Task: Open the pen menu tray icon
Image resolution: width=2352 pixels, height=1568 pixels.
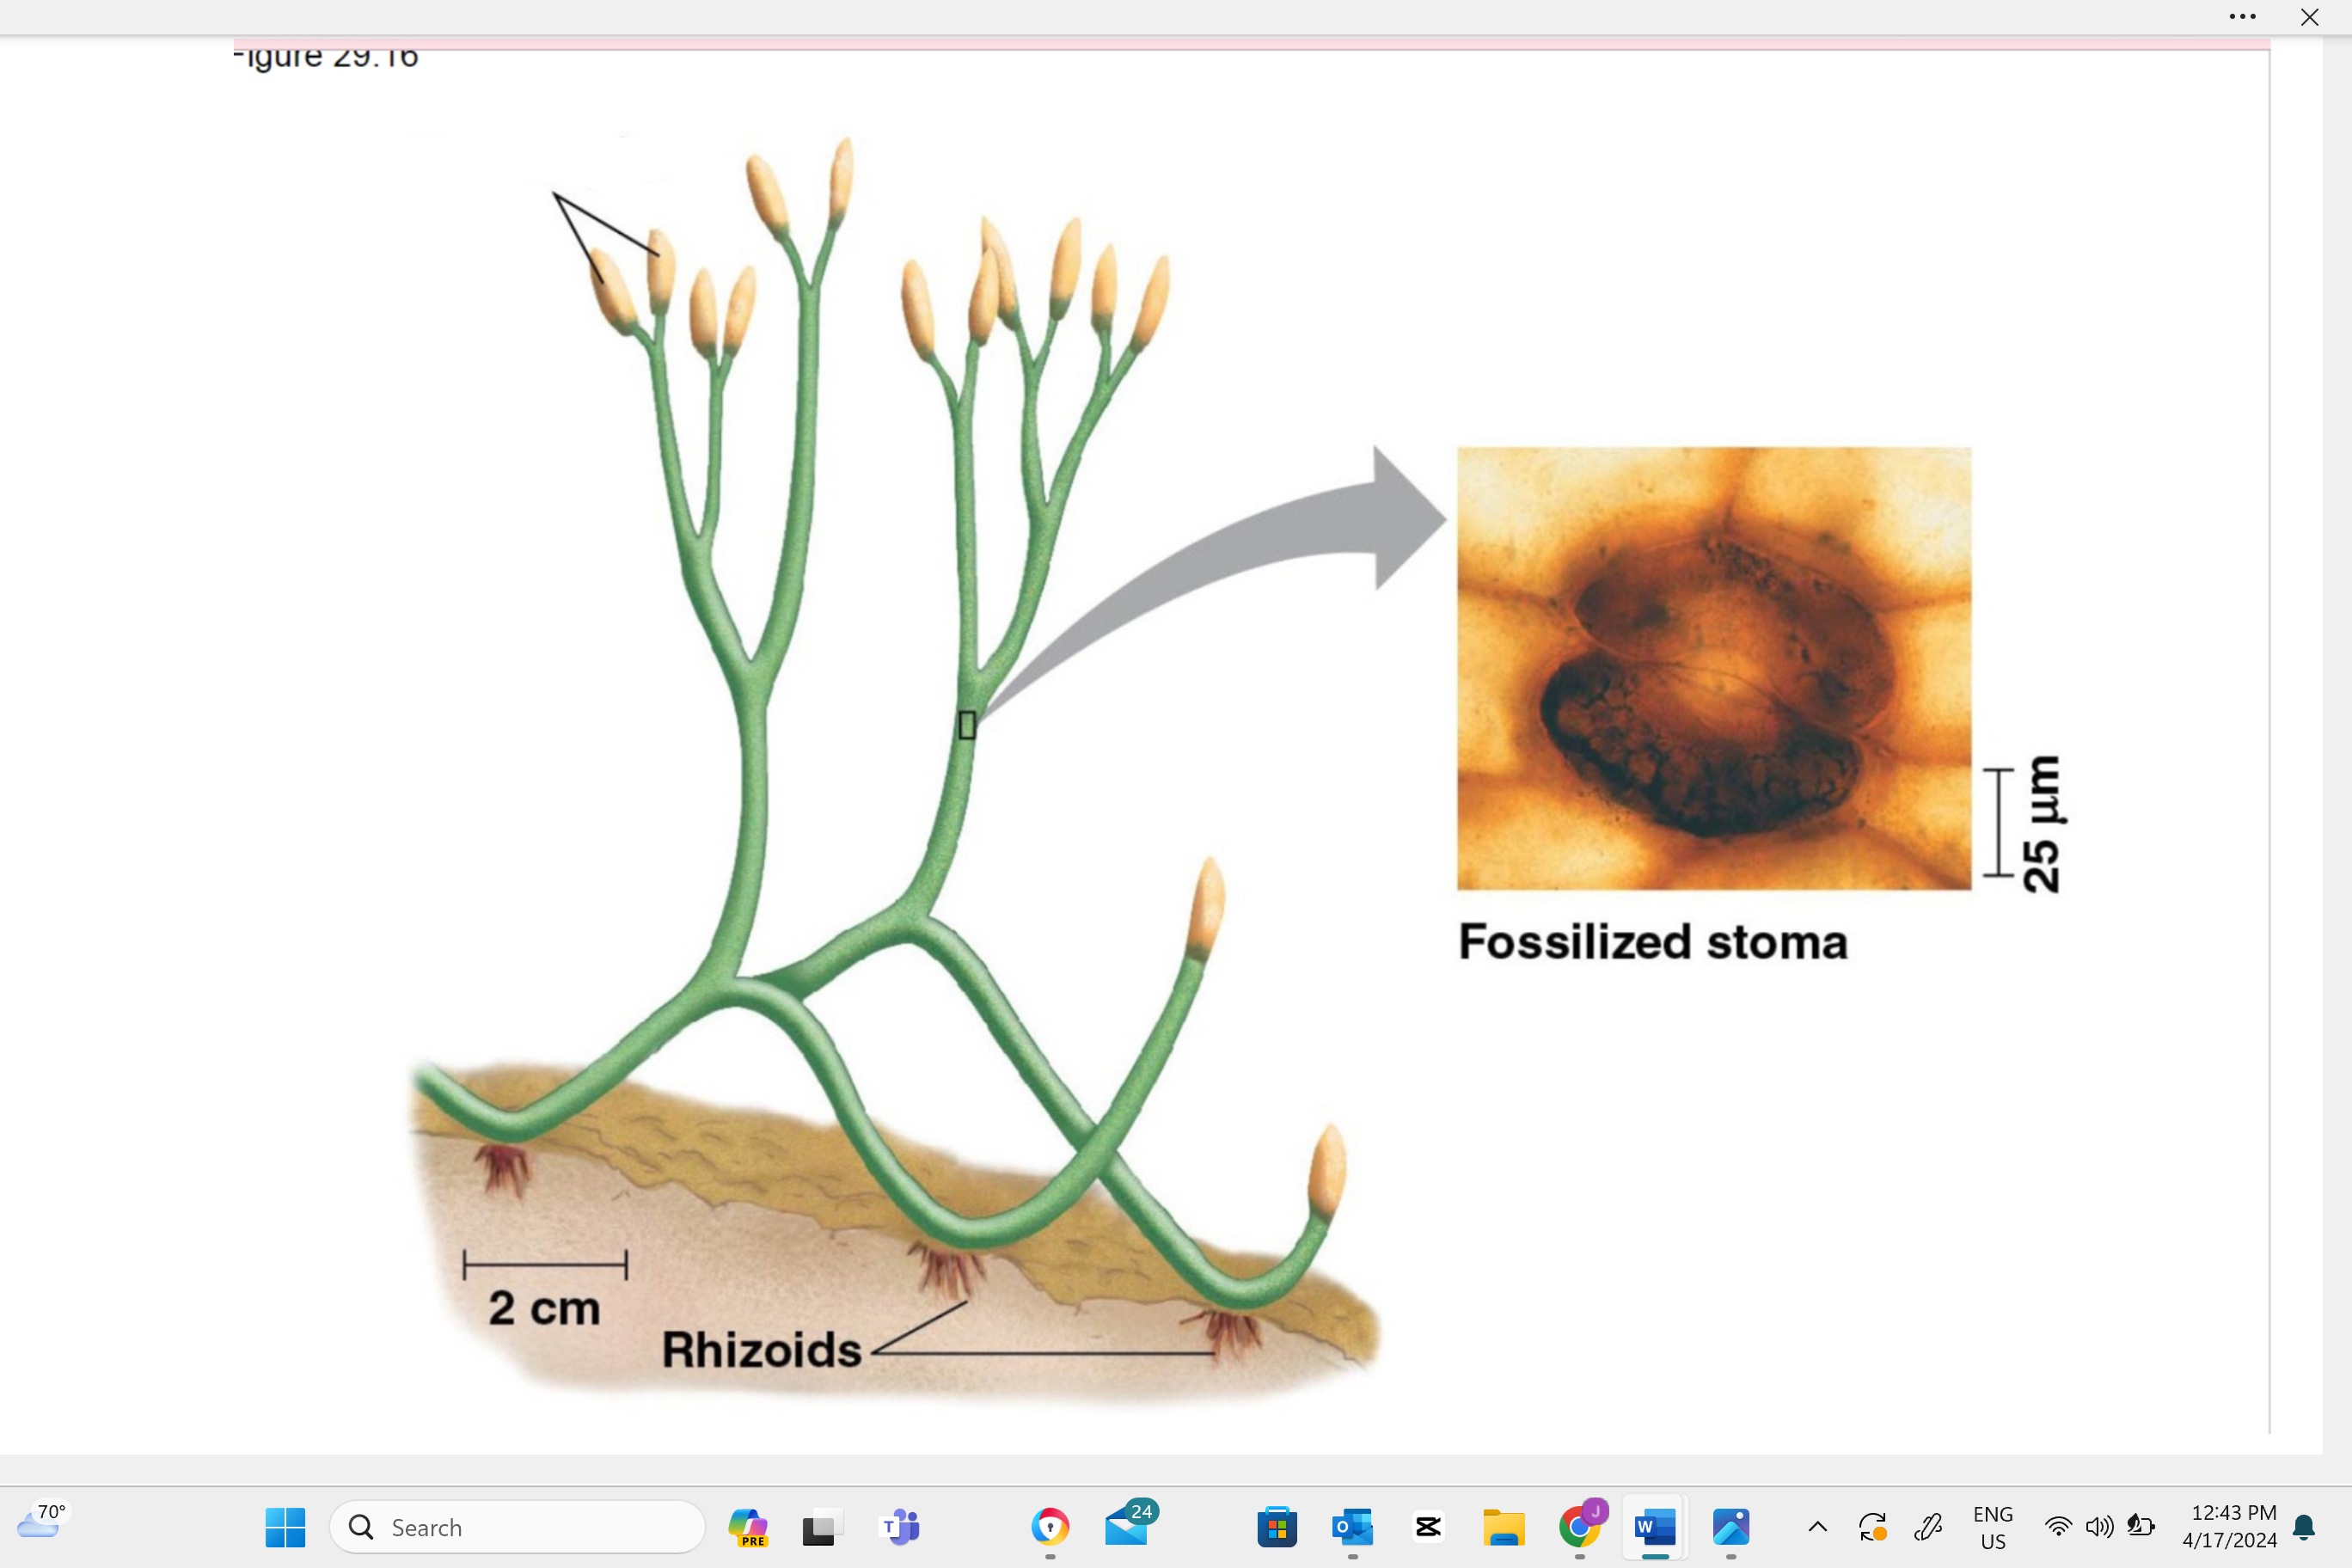Action: pyautogui.click(x=1928, y=1527)
